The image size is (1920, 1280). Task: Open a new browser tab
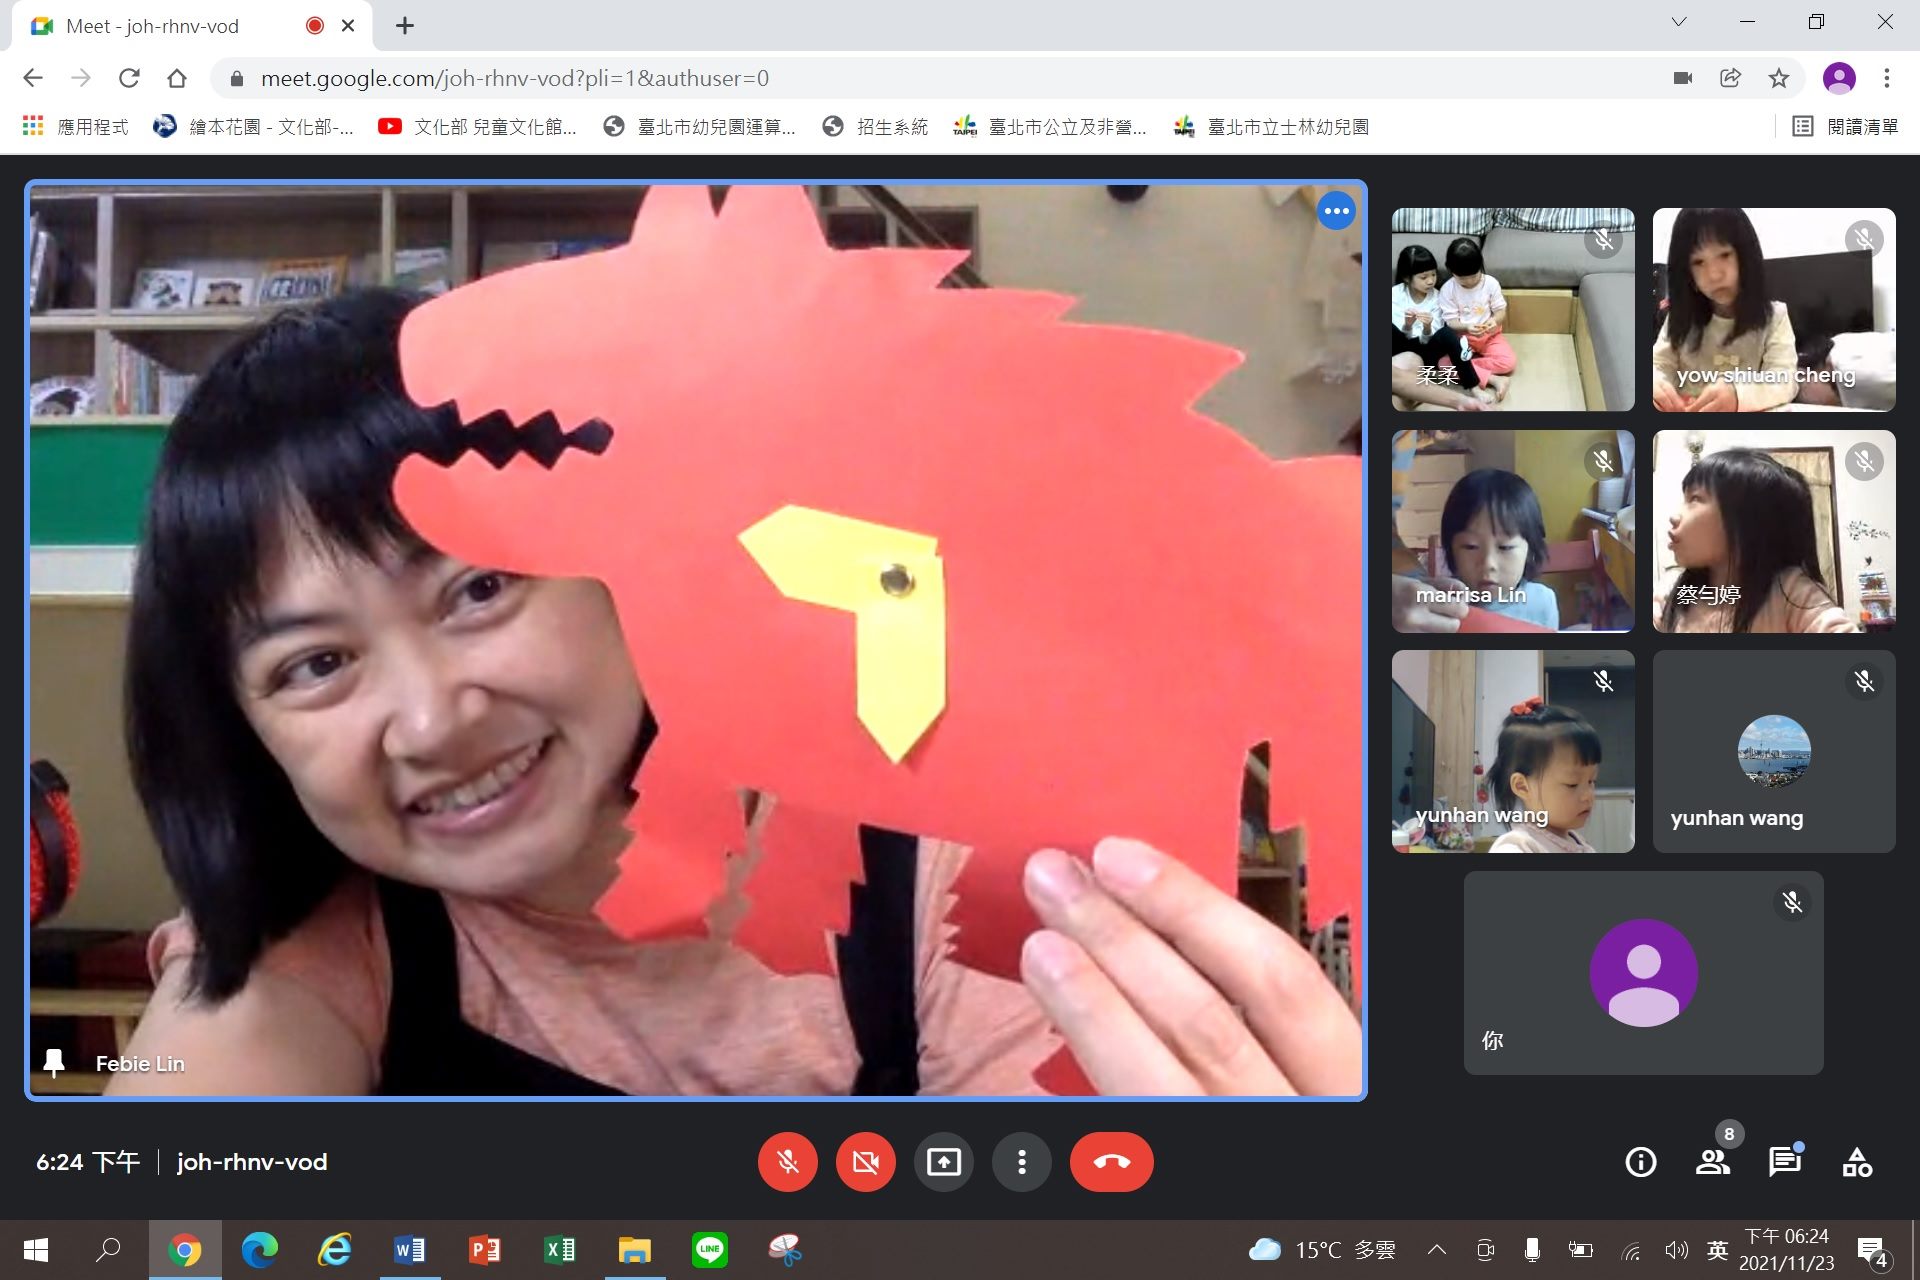(x=404, y=26)
